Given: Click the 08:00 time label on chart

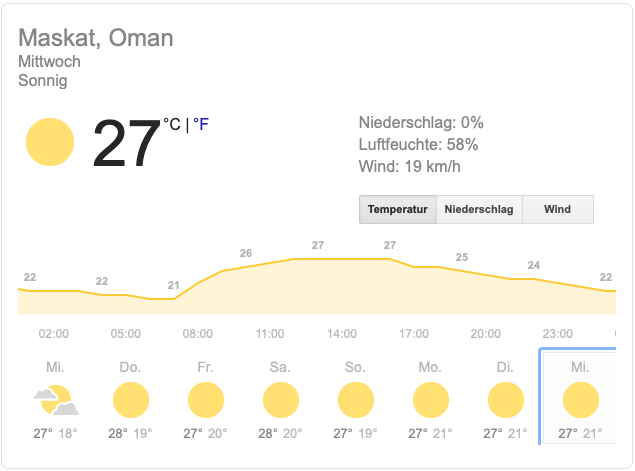Looking at the screenshot, I should point(198,334).
